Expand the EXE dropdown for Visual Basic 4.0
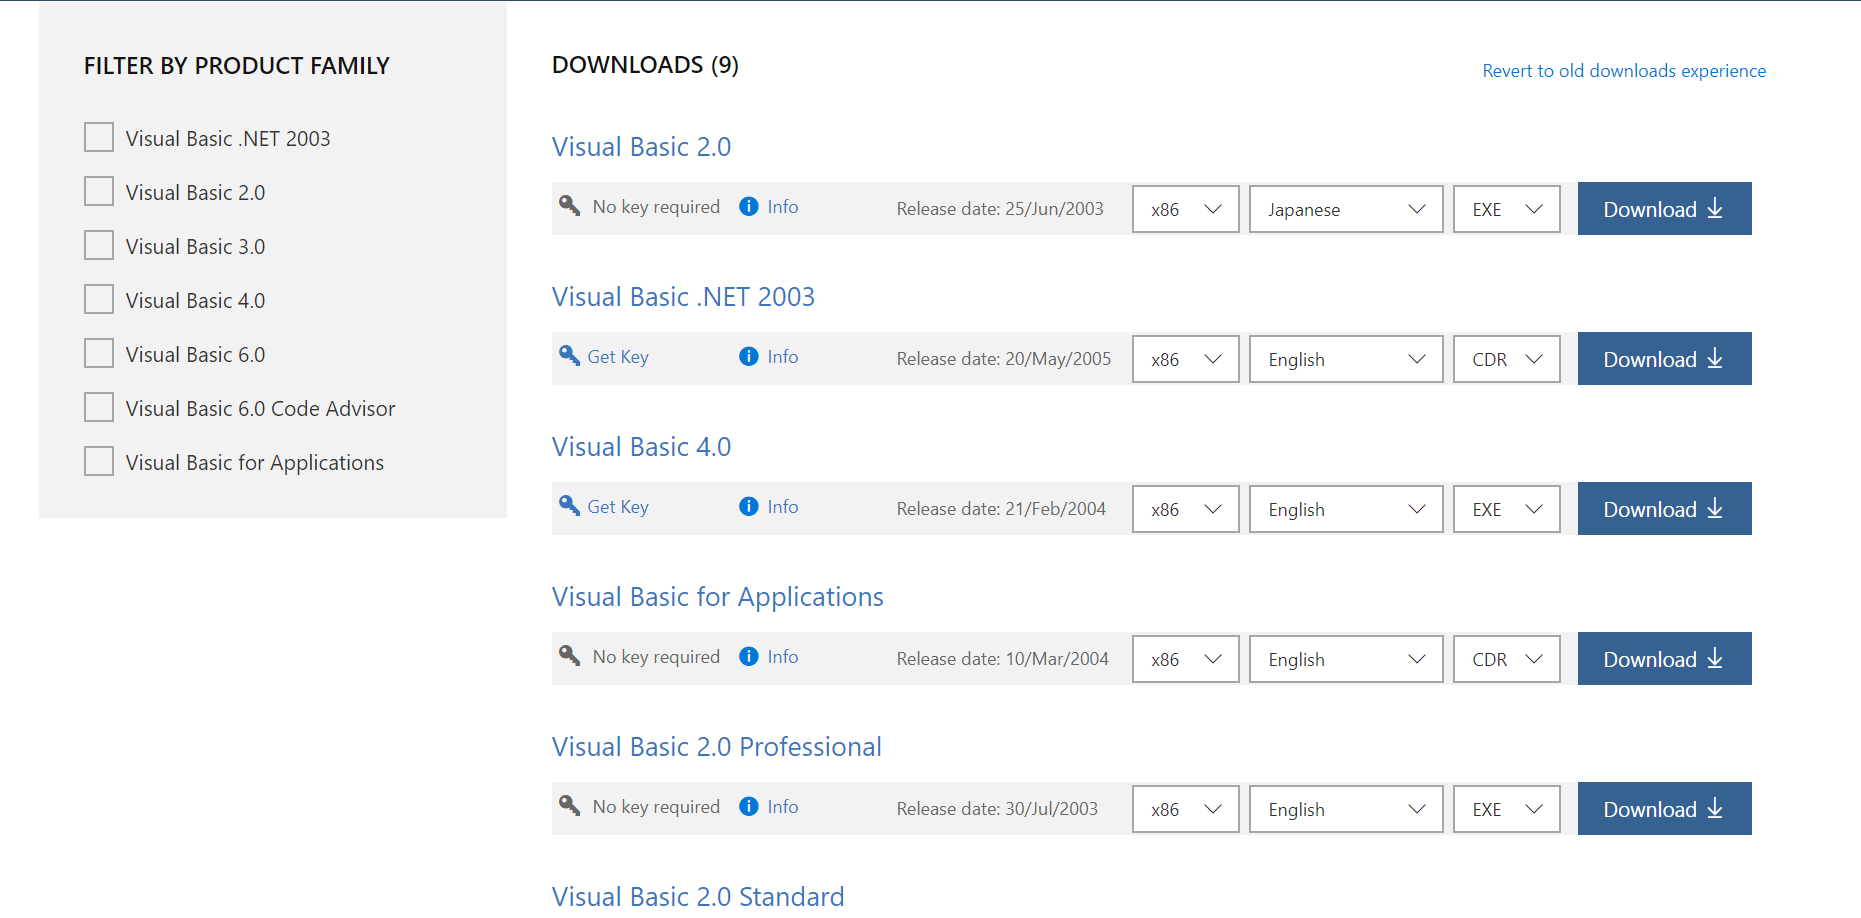 [1507, 509]
